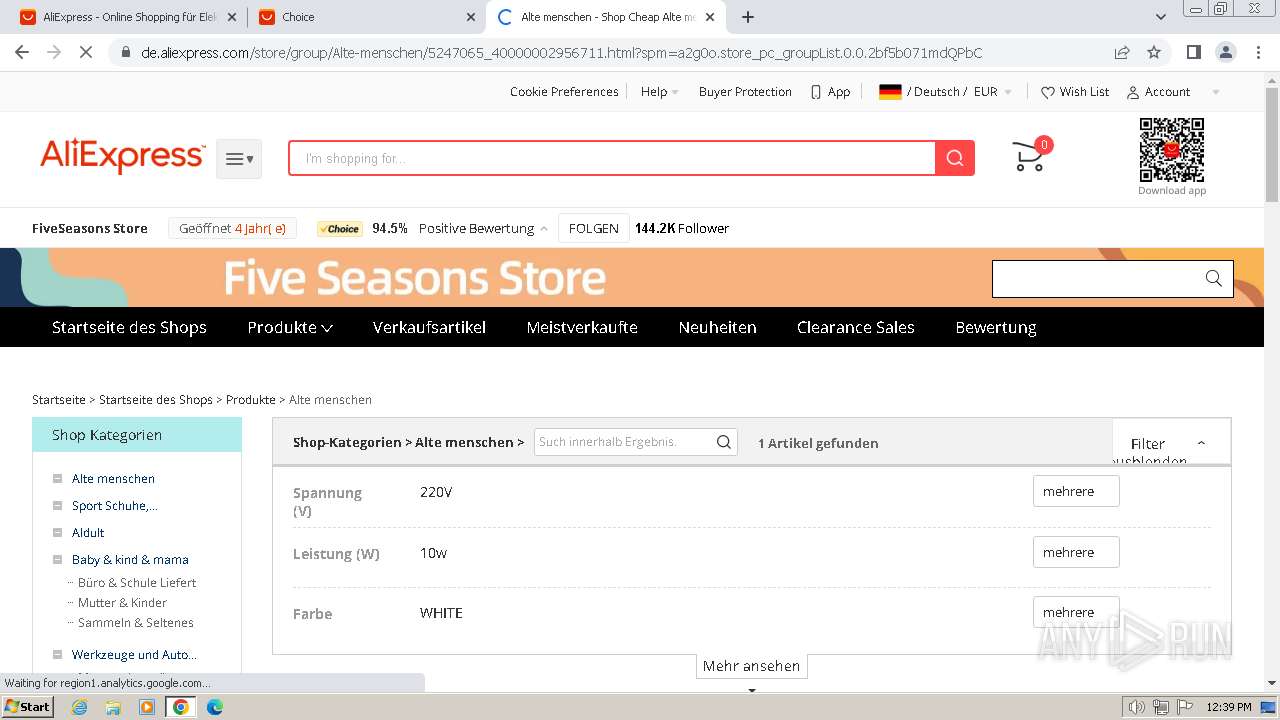Click the App phone icon link
This screenshot has width=1280, height=720.
coord(831,91)
